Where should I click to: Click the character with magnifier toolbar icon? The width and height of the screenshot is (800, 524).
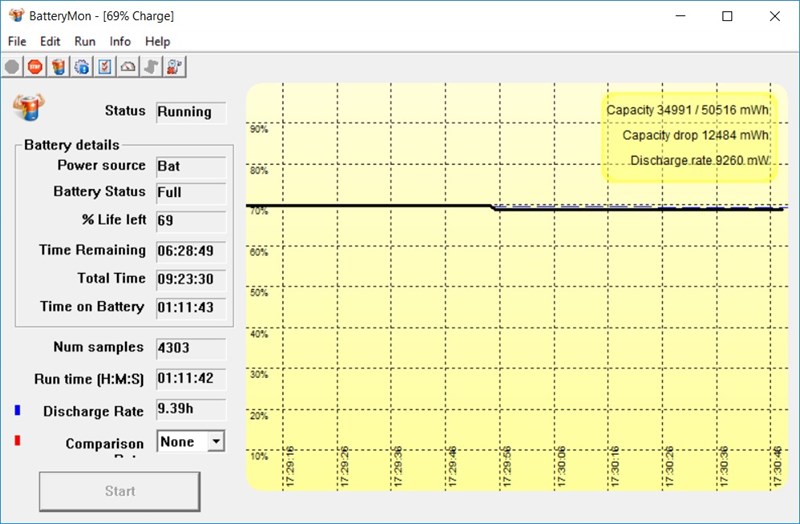point(174,67)
